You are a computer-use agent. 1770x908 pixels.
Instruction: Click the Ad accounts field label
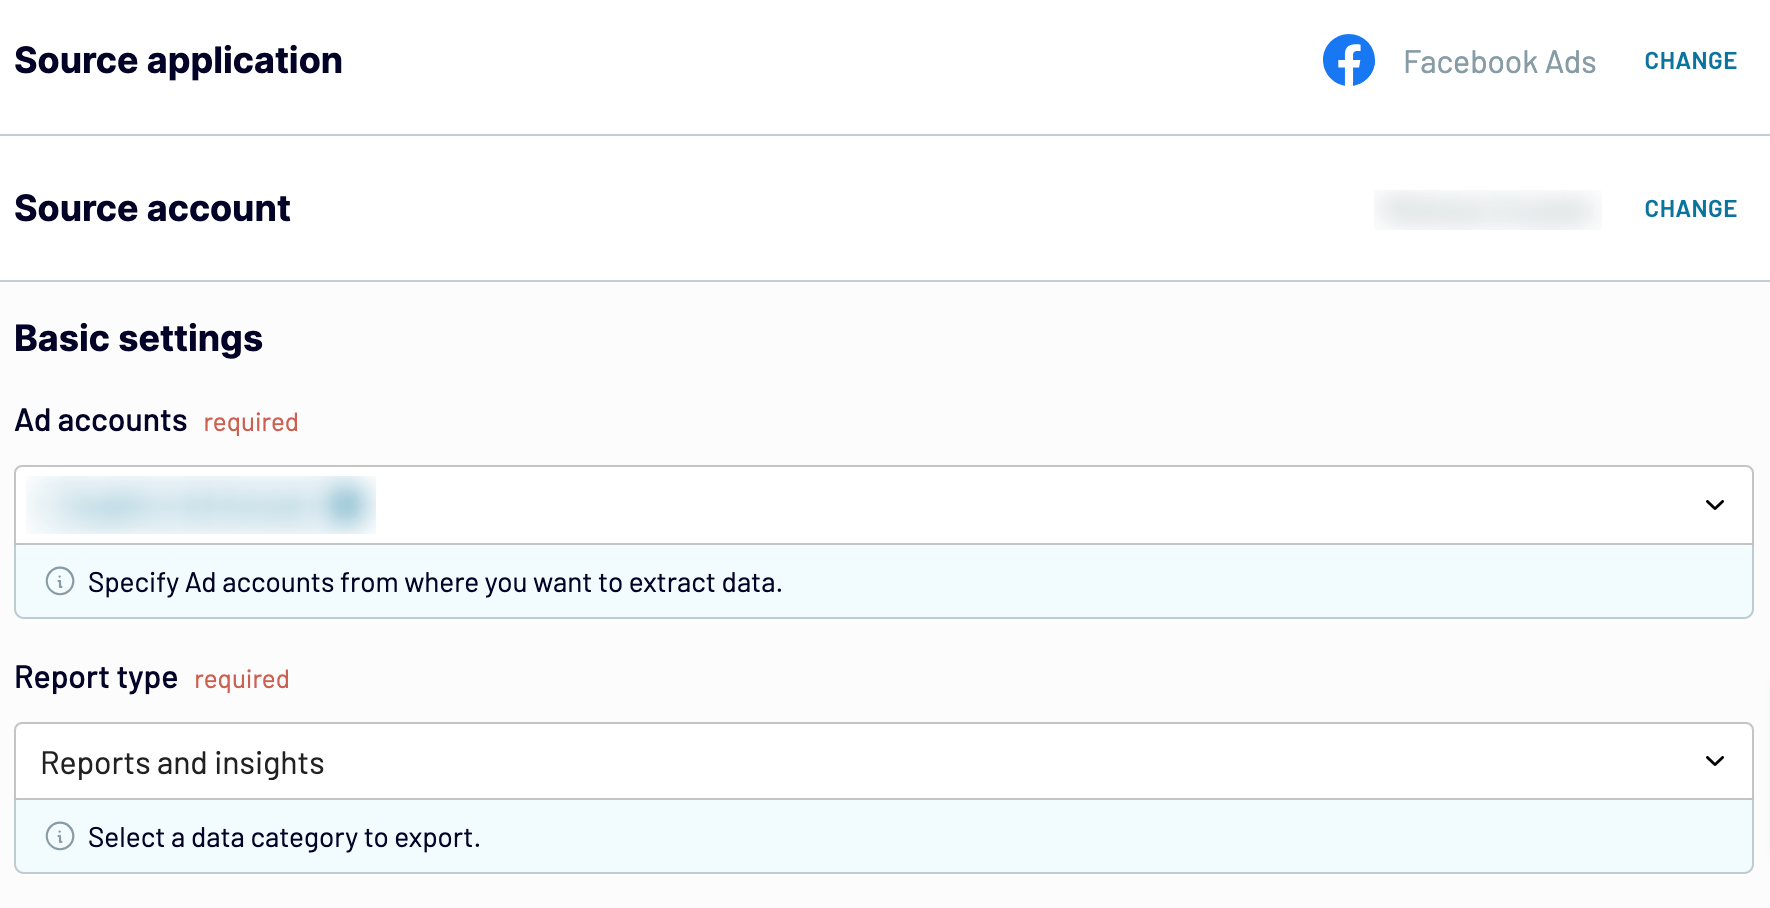pyautogui.click(x=101, y=421)
